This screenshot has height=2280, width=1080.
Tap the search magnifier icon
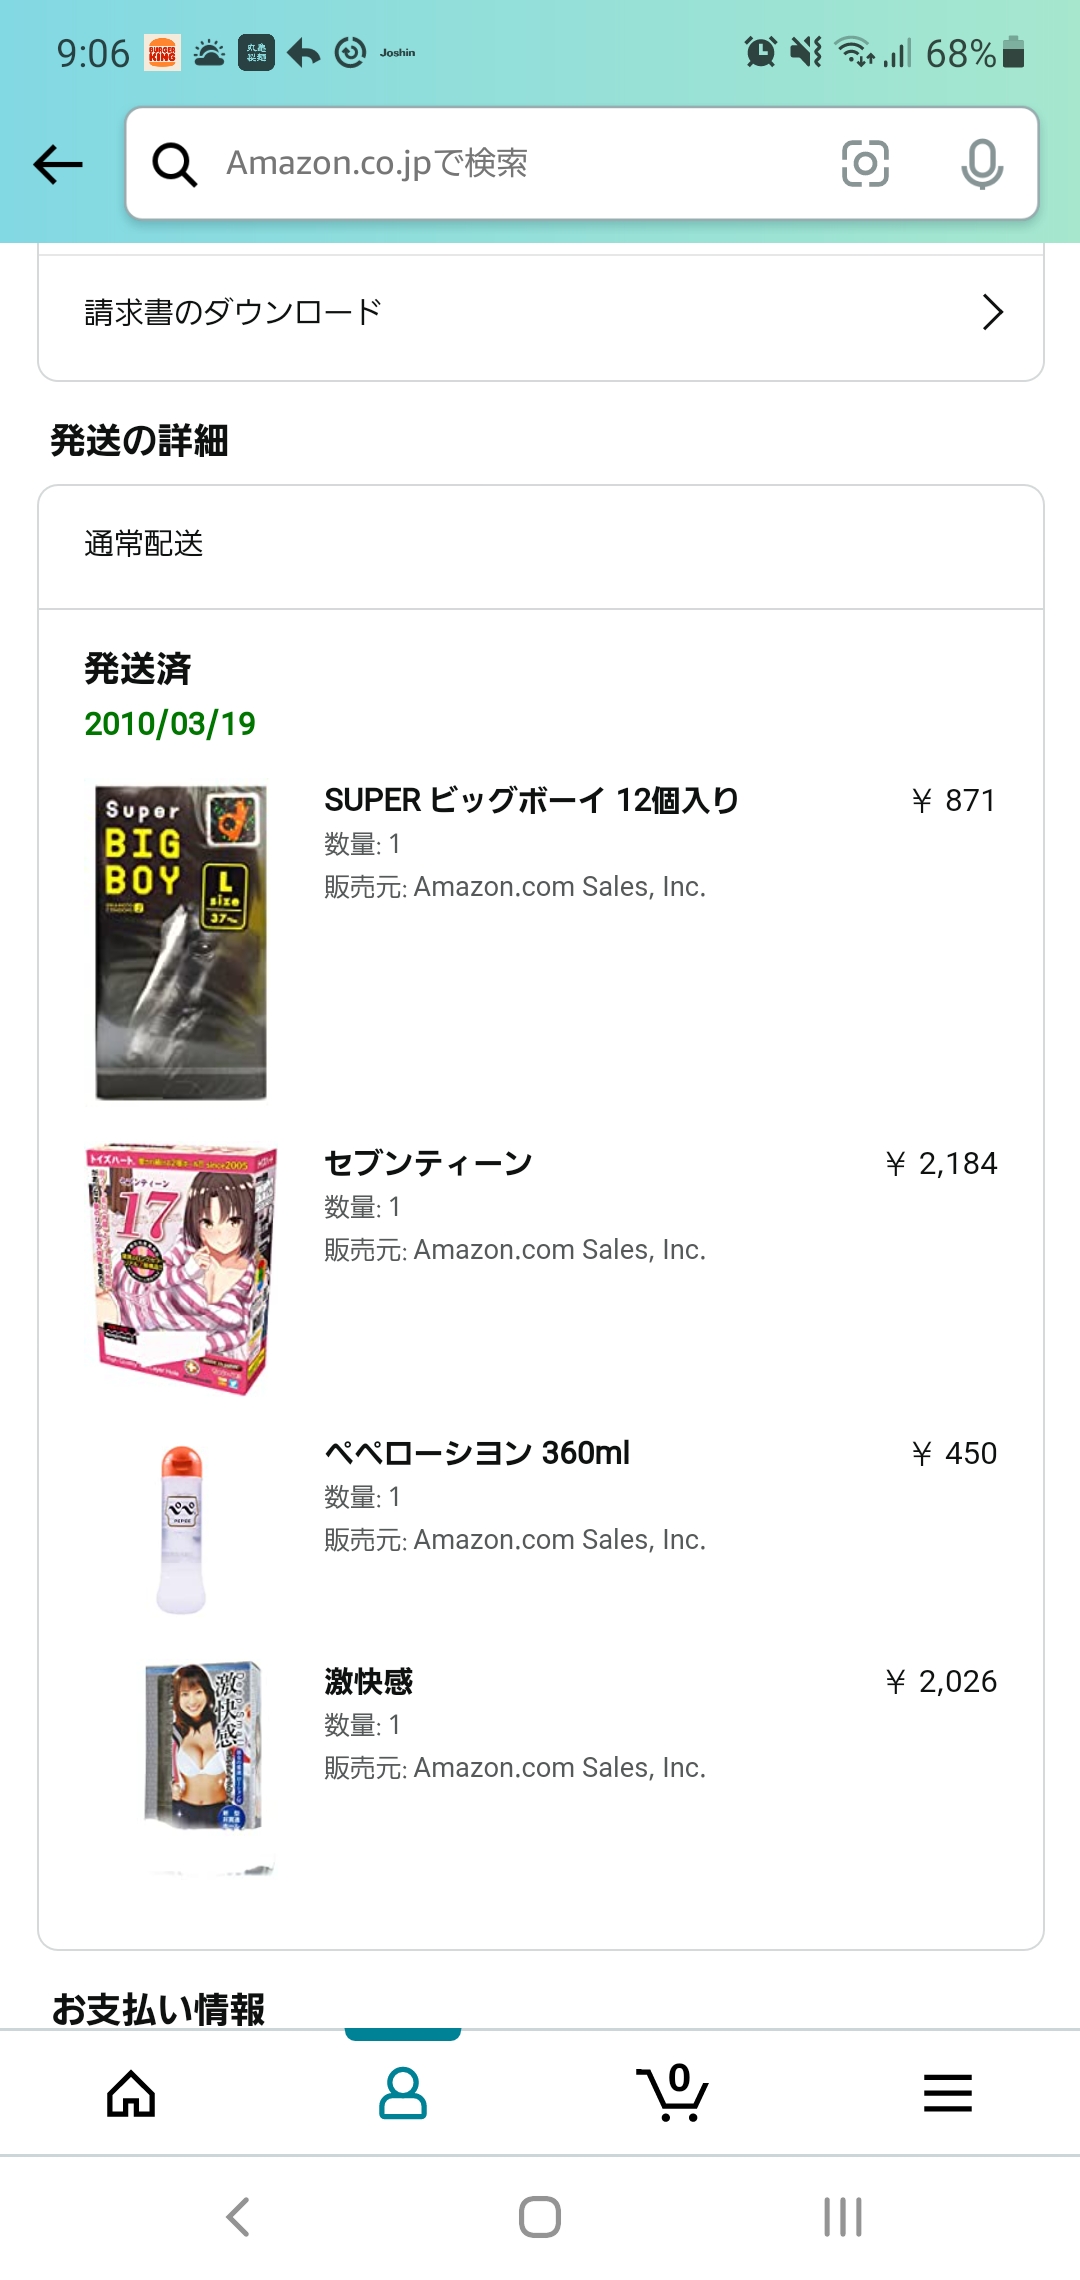pos(174,163)
